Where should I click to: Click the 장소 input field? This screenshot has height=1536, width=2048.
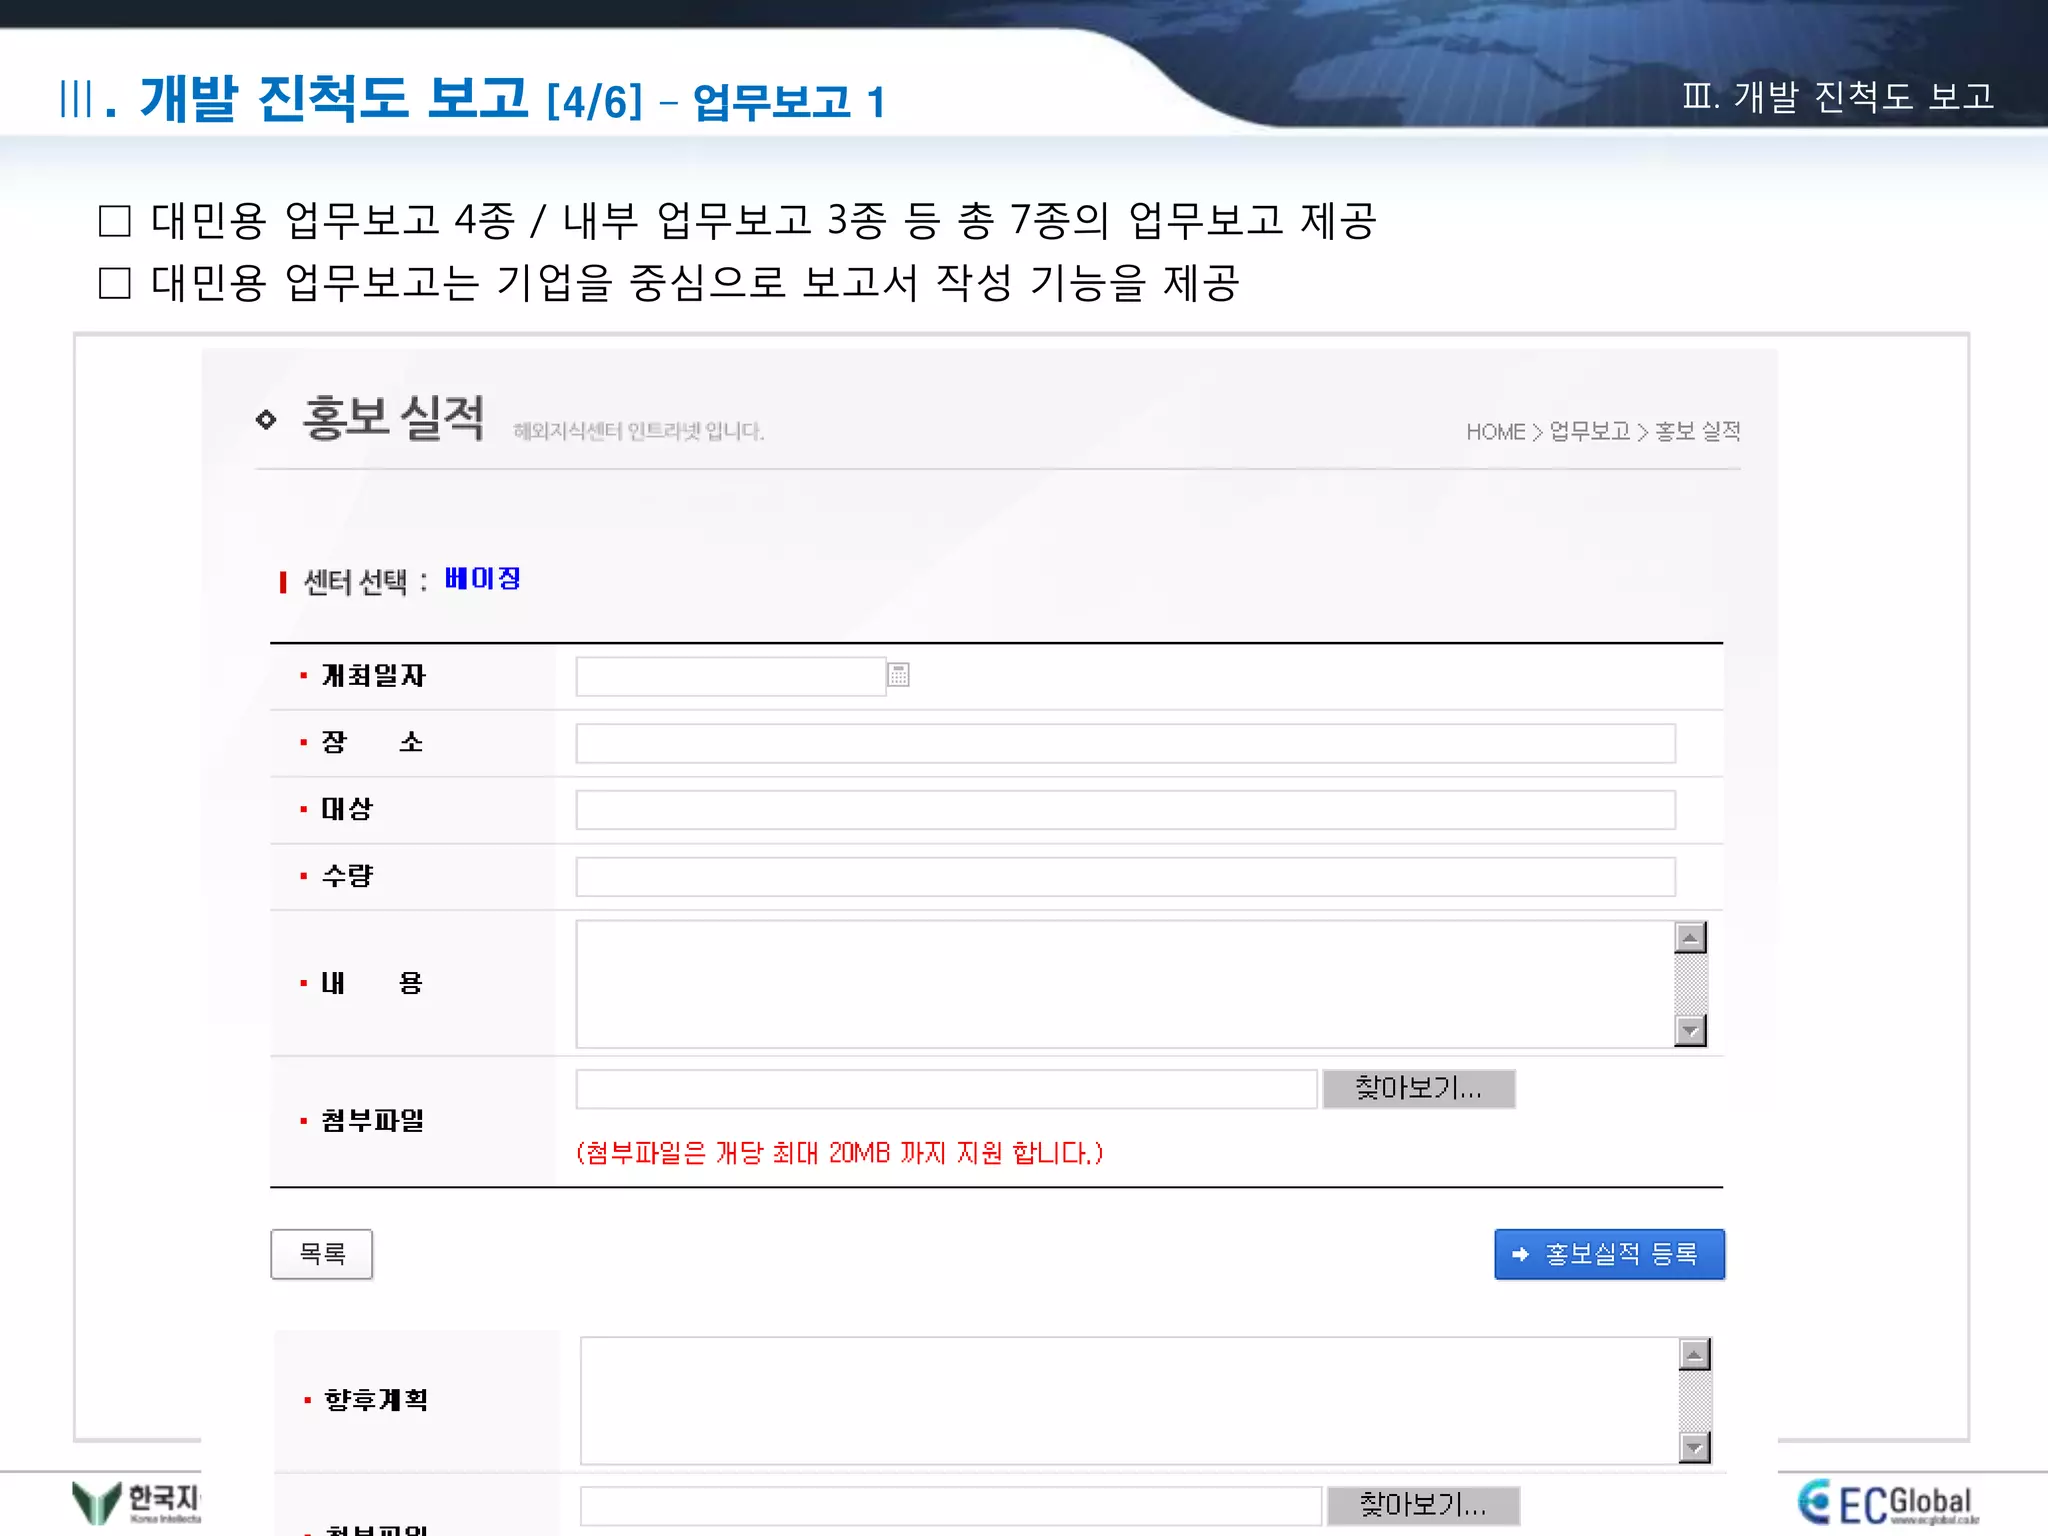pos(1125,743)
